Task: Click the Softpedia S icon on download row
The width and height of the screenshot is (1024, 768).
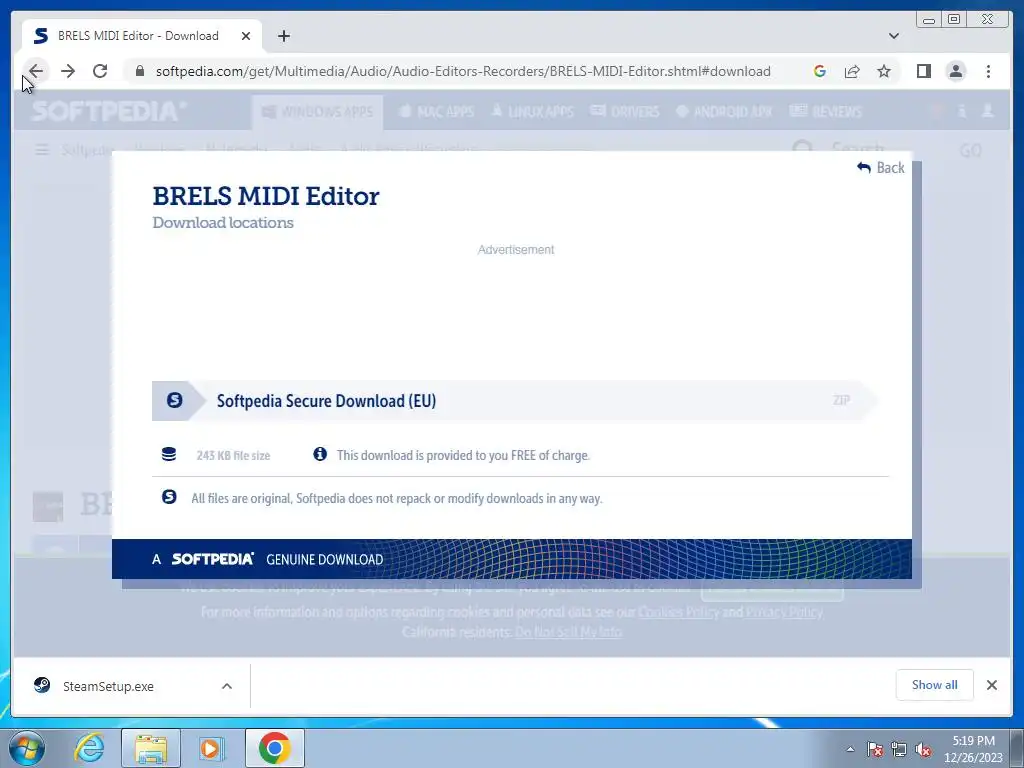Action: click(x=174, y=400)
